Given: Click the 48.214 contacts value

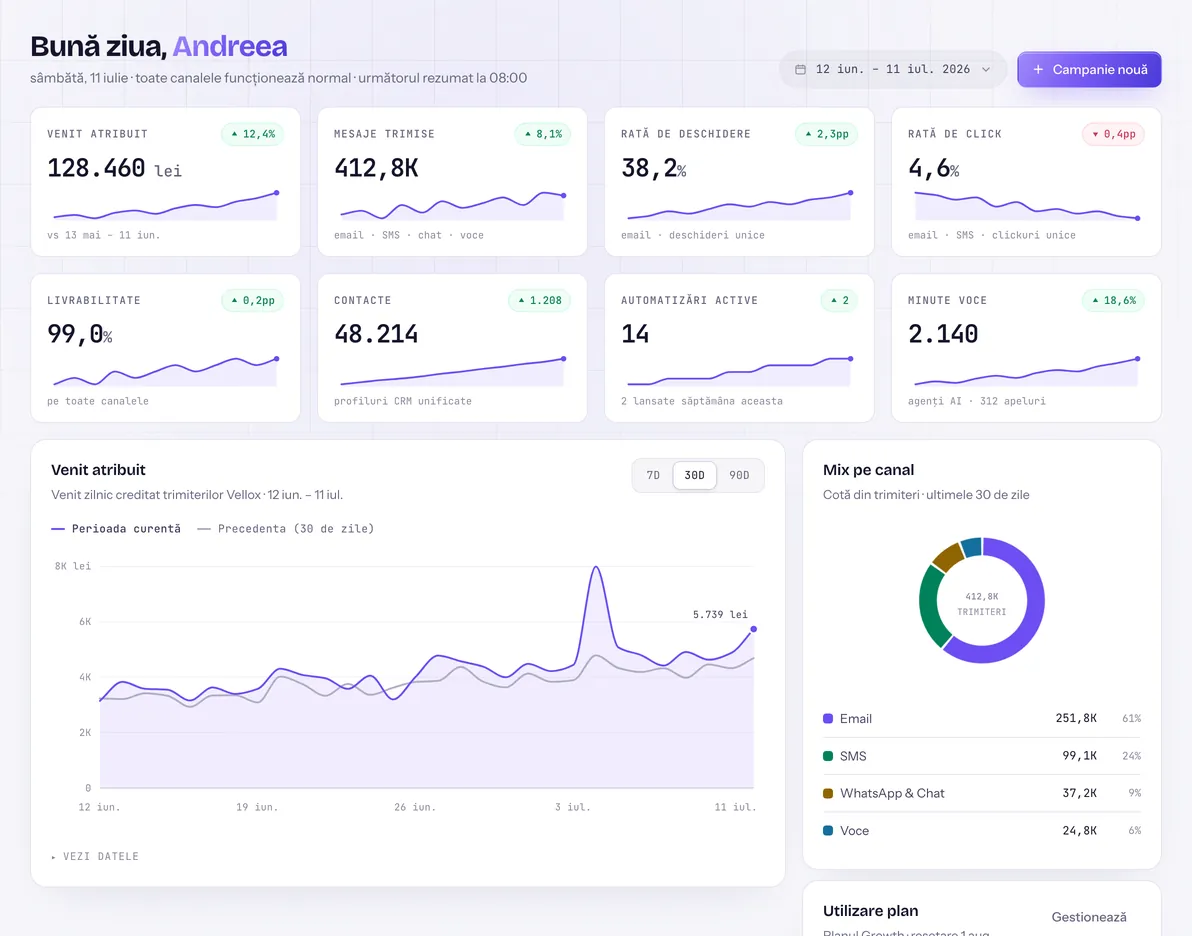Looking at the screenshot, I should tap(376, 334).
